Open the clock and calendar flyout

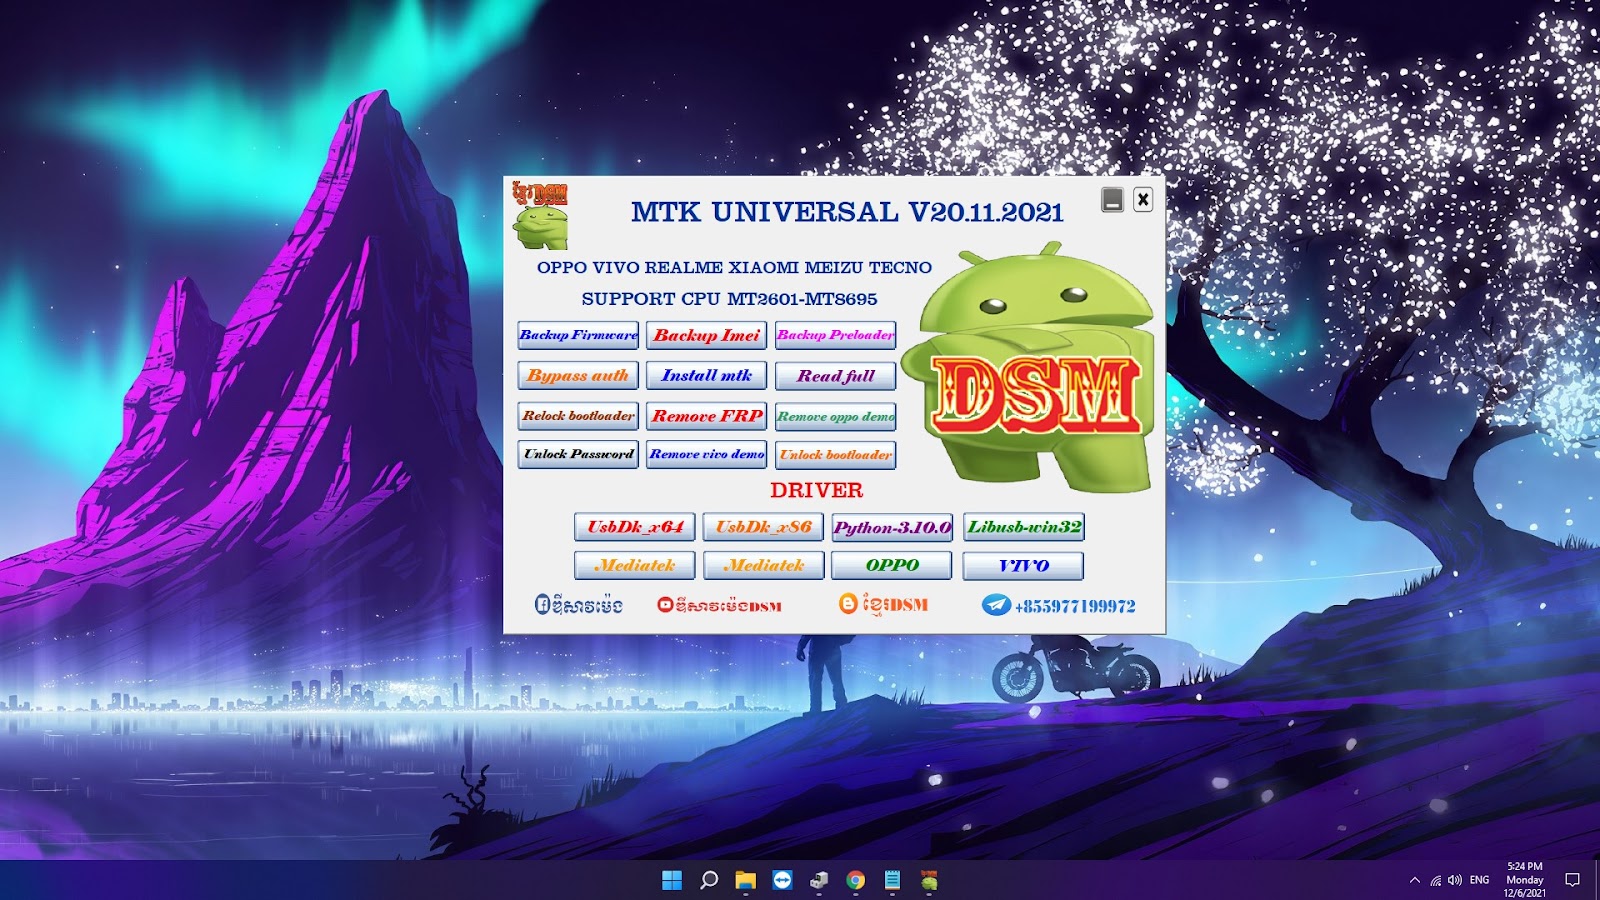point(1525,880)
